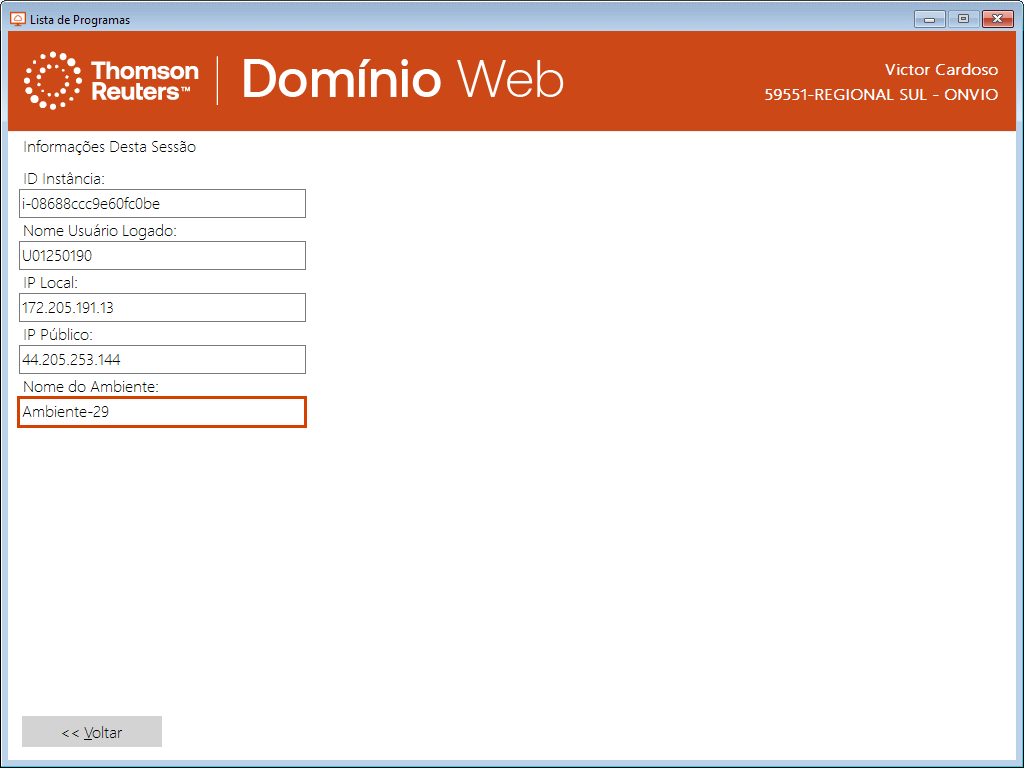Click the ID Instância label
The image size is (1024, 768).
(x=63, y=179)
